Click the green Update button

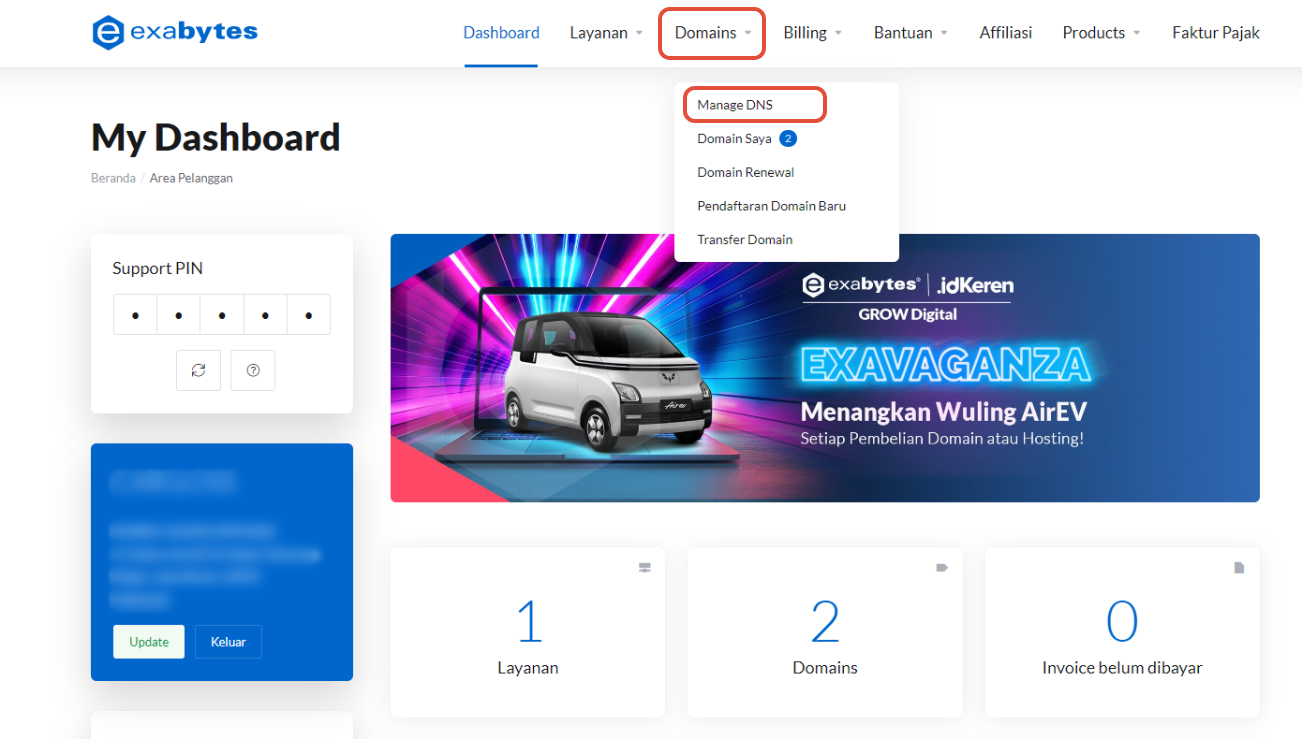[x=149, y=642]
